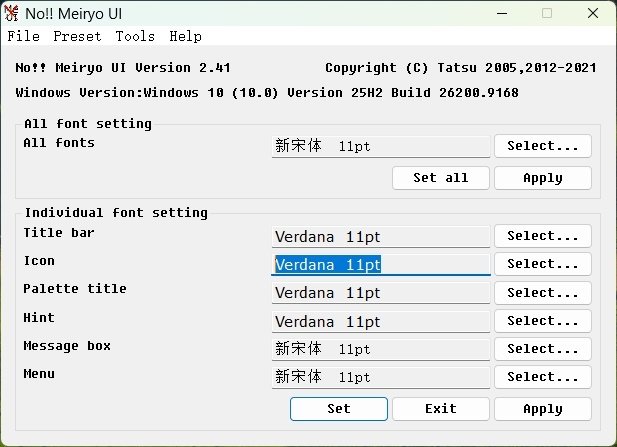Click Apply in Individual font setting group
This screenshot has width=617, height=447.
click(543, 409)
